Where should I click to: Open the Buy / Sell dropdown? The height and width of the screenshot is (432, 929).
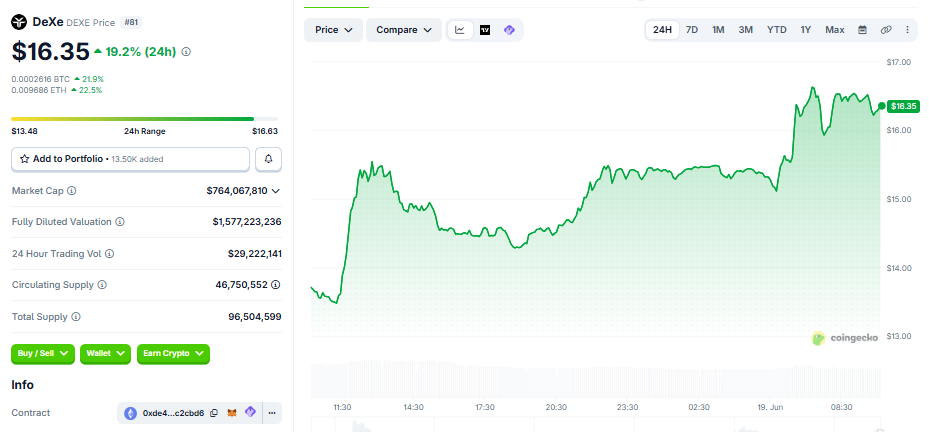coord(43,353)
